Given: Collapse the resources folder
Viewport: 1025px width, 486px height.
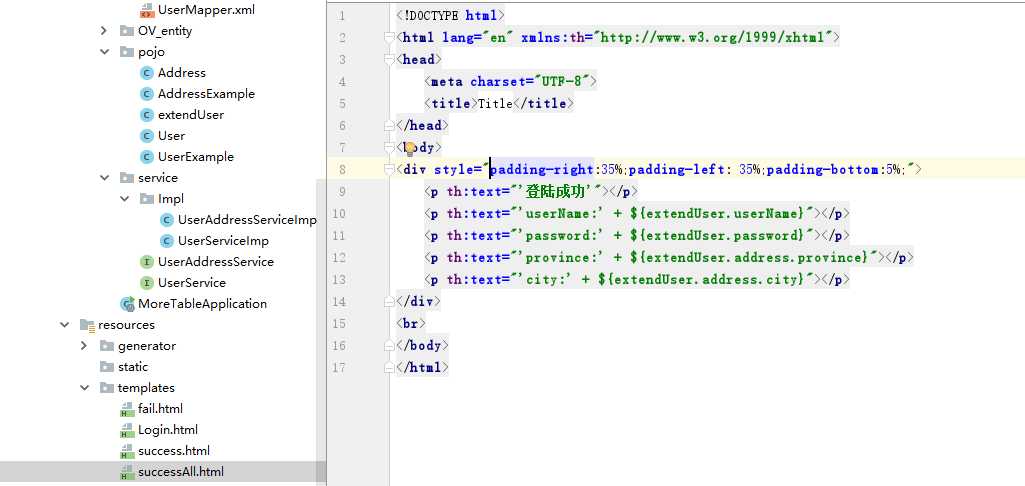Looking at the screenshot, I should [64, 324].
